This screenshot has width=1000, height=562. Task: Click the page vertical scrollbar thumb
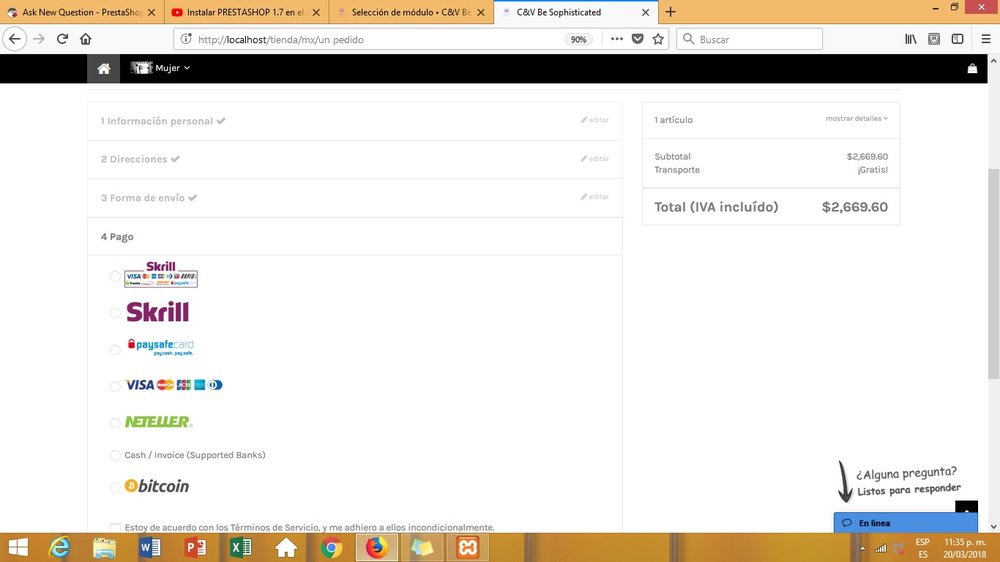[994, 273]
